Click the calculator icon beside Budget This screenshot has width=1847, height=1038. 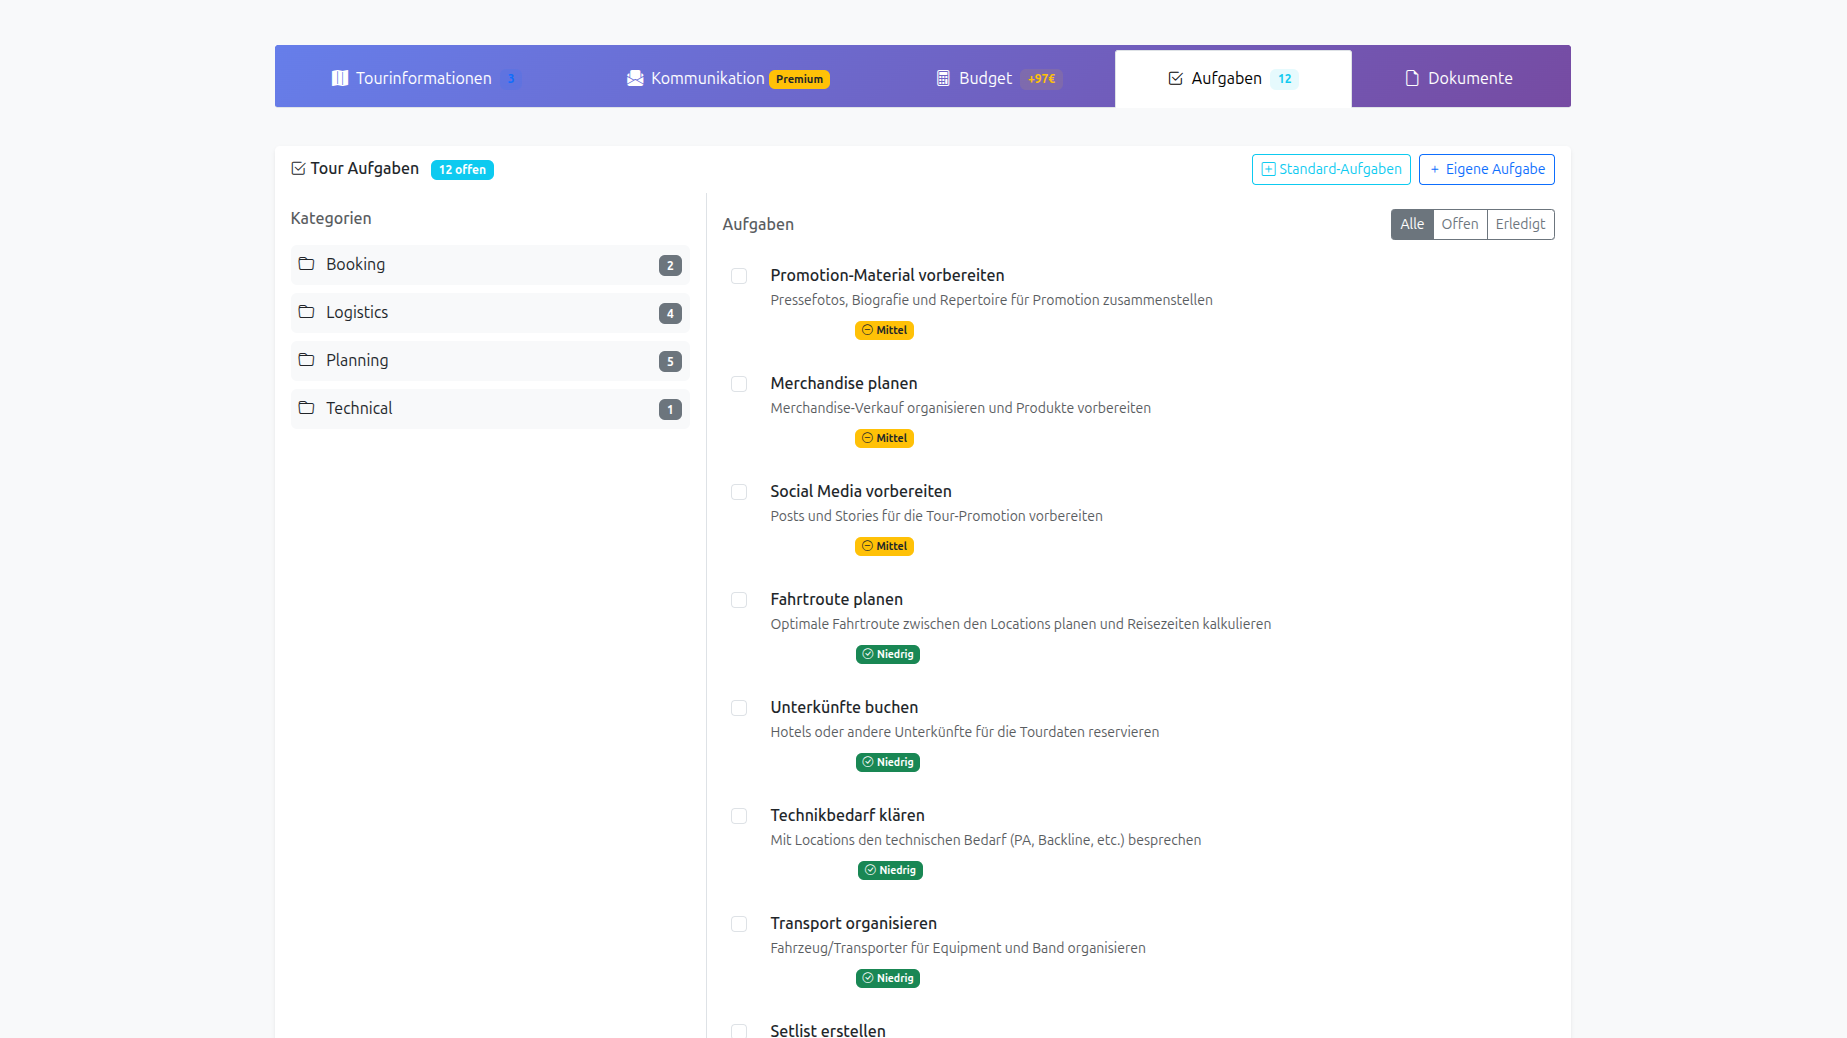click(x=943, y=78)
